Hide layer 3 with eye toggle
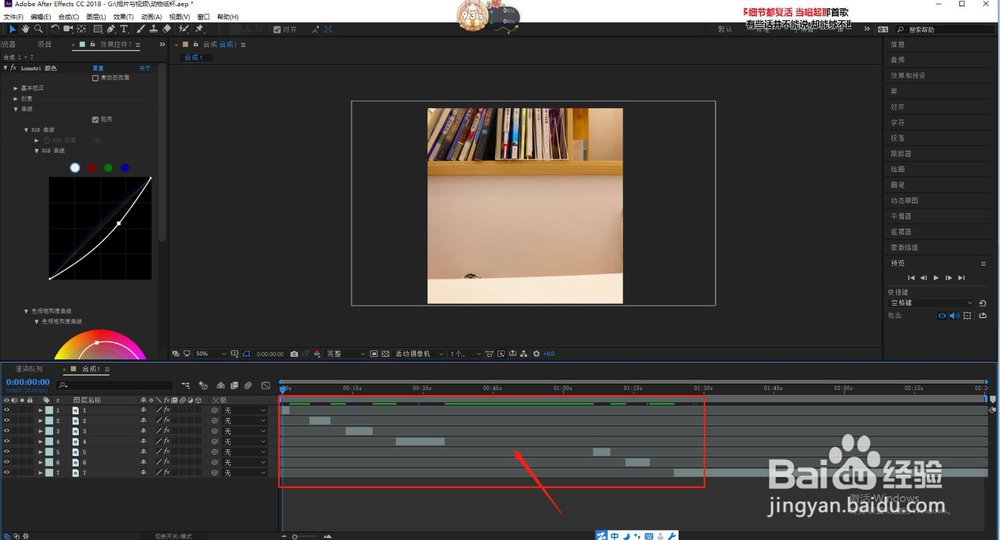Screen dimensions: 1000x540 click(x=7, y=431)
